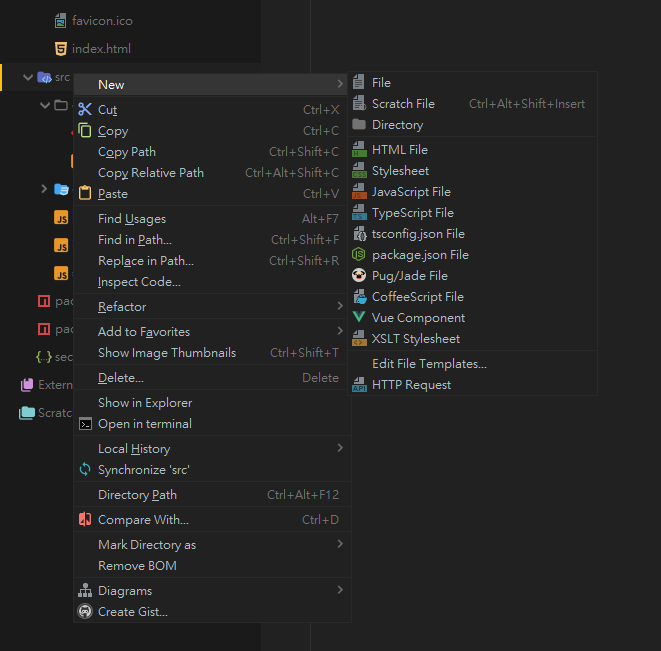Click the Pug/Jade File icon
The width and height of the screenshot is (661, 651).
(359, 276)
